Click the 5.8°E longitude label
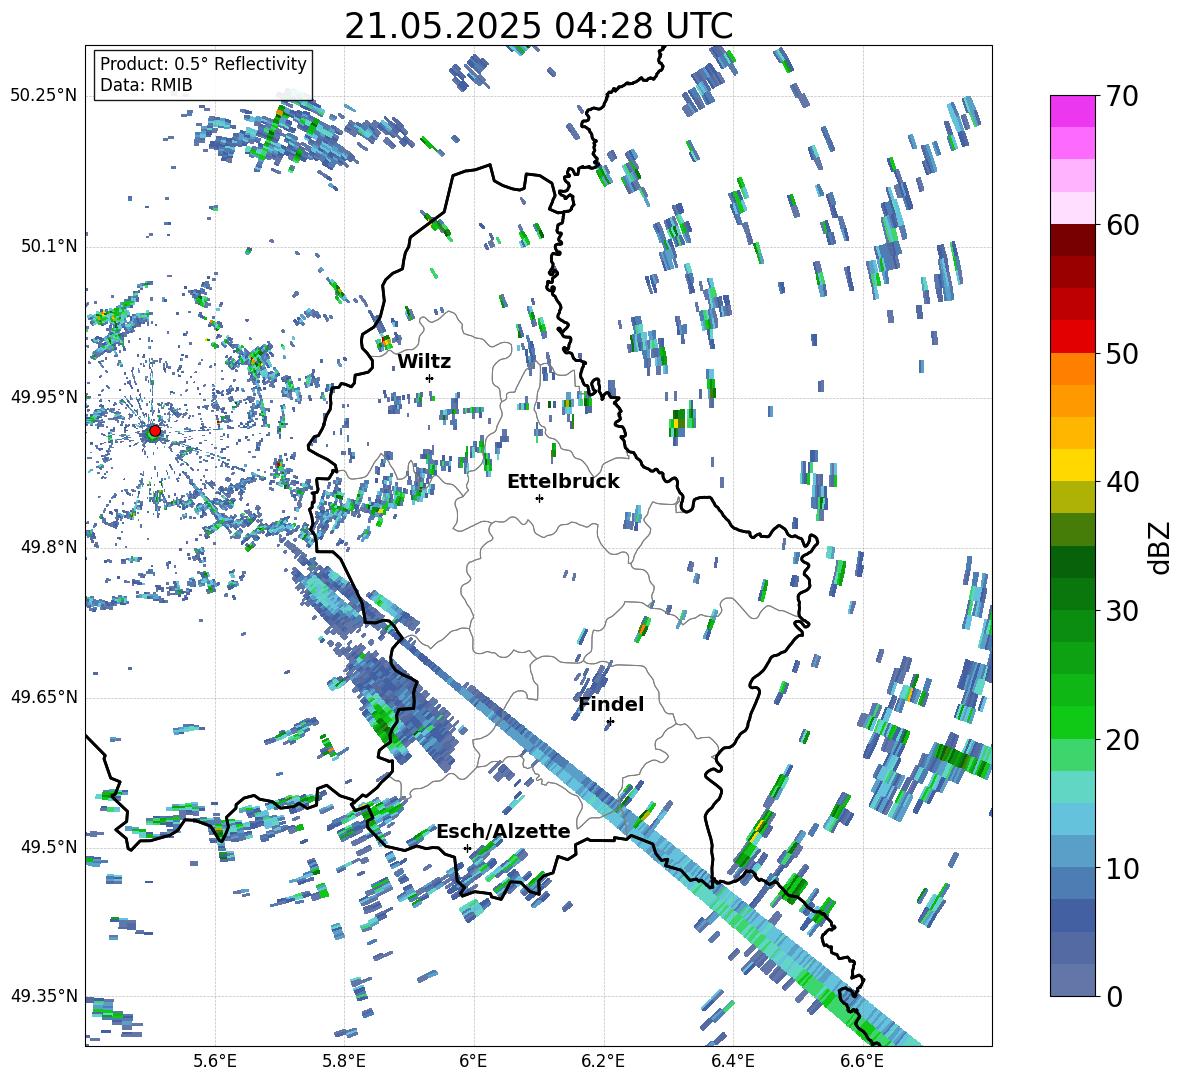This screenshot has width=1184, height=1081. coord(344,1061)
